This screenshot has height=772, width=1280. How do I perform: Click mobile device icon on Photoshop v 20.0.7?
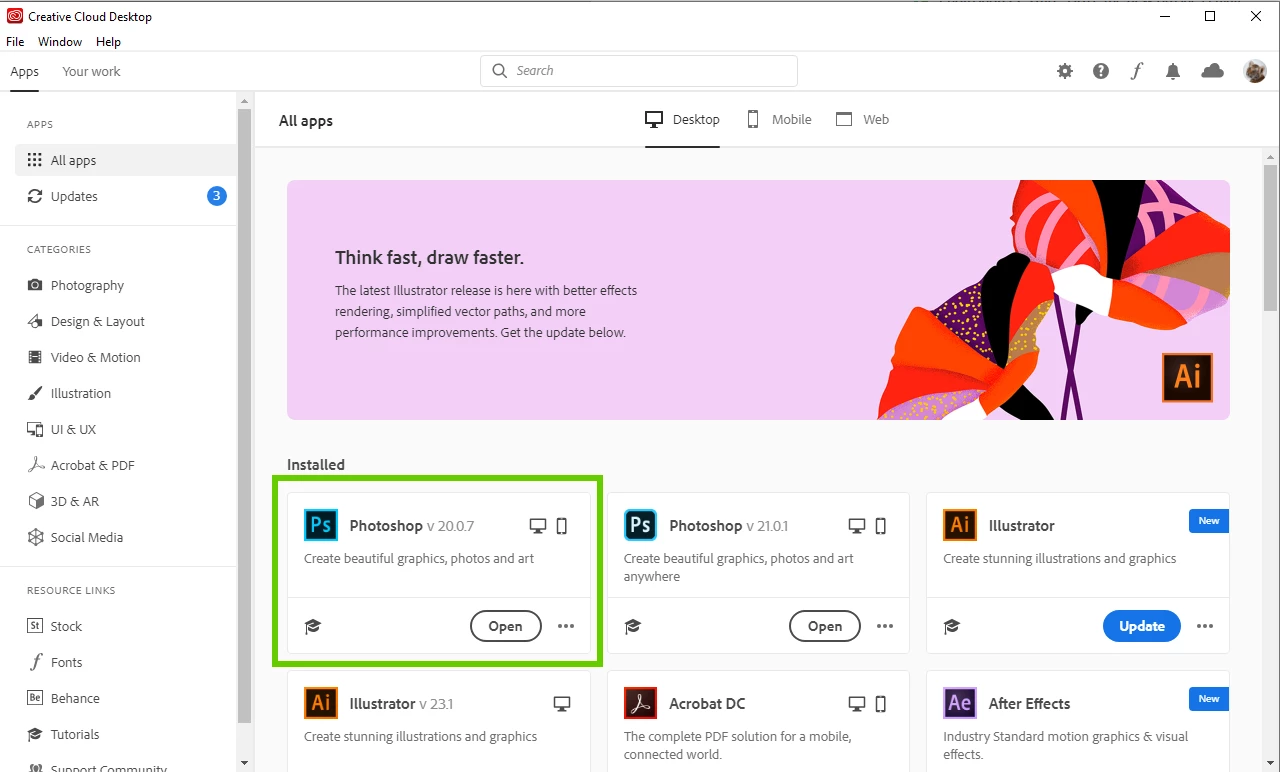(x=562, y=526)
